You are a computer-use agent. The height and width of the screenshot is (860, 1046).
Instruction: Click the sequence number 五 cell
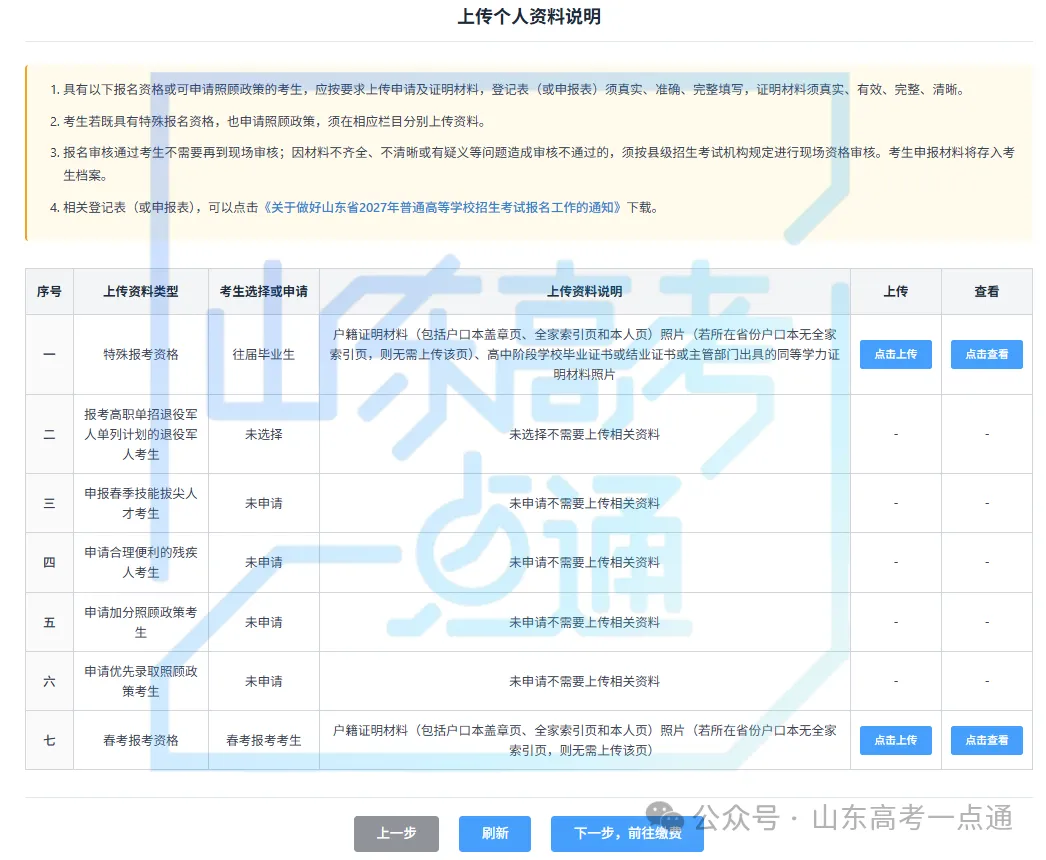point(49,622)
